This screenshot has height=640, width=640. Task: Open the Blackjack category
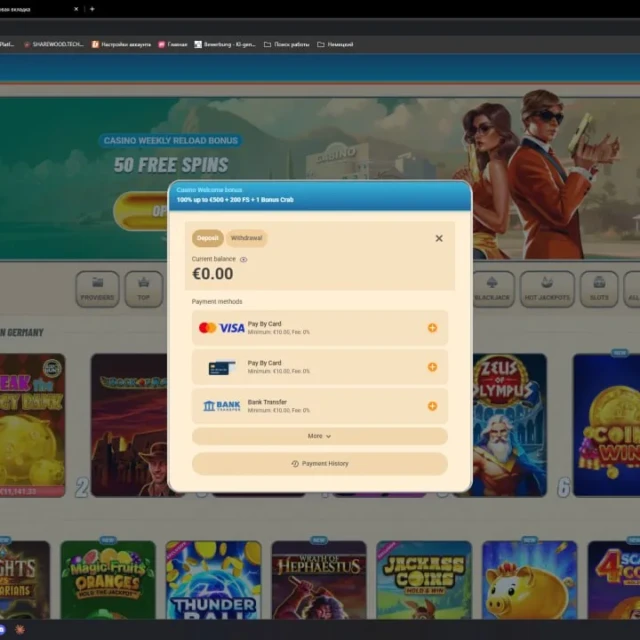tap(493, 289)
